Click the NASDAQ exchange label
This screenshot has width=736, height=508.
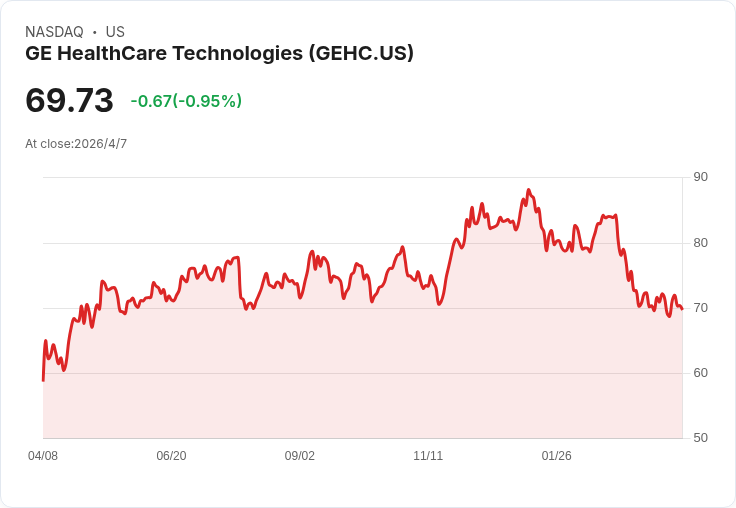[55, 32]
